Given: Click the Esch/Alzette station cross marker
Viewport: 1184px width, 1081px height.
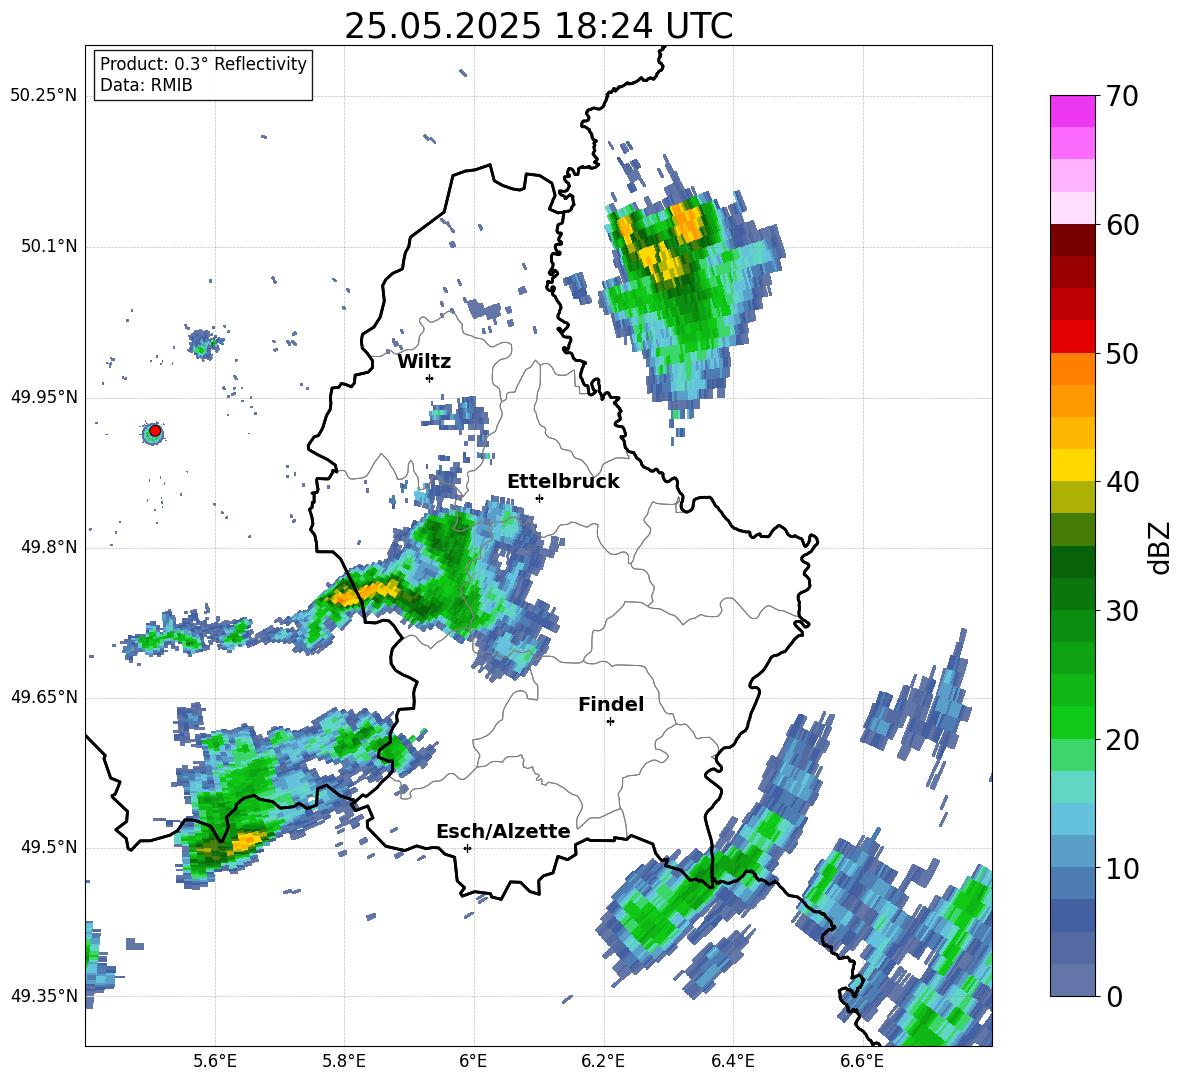Looking at the screenshot, I should (x=467, y=848).
